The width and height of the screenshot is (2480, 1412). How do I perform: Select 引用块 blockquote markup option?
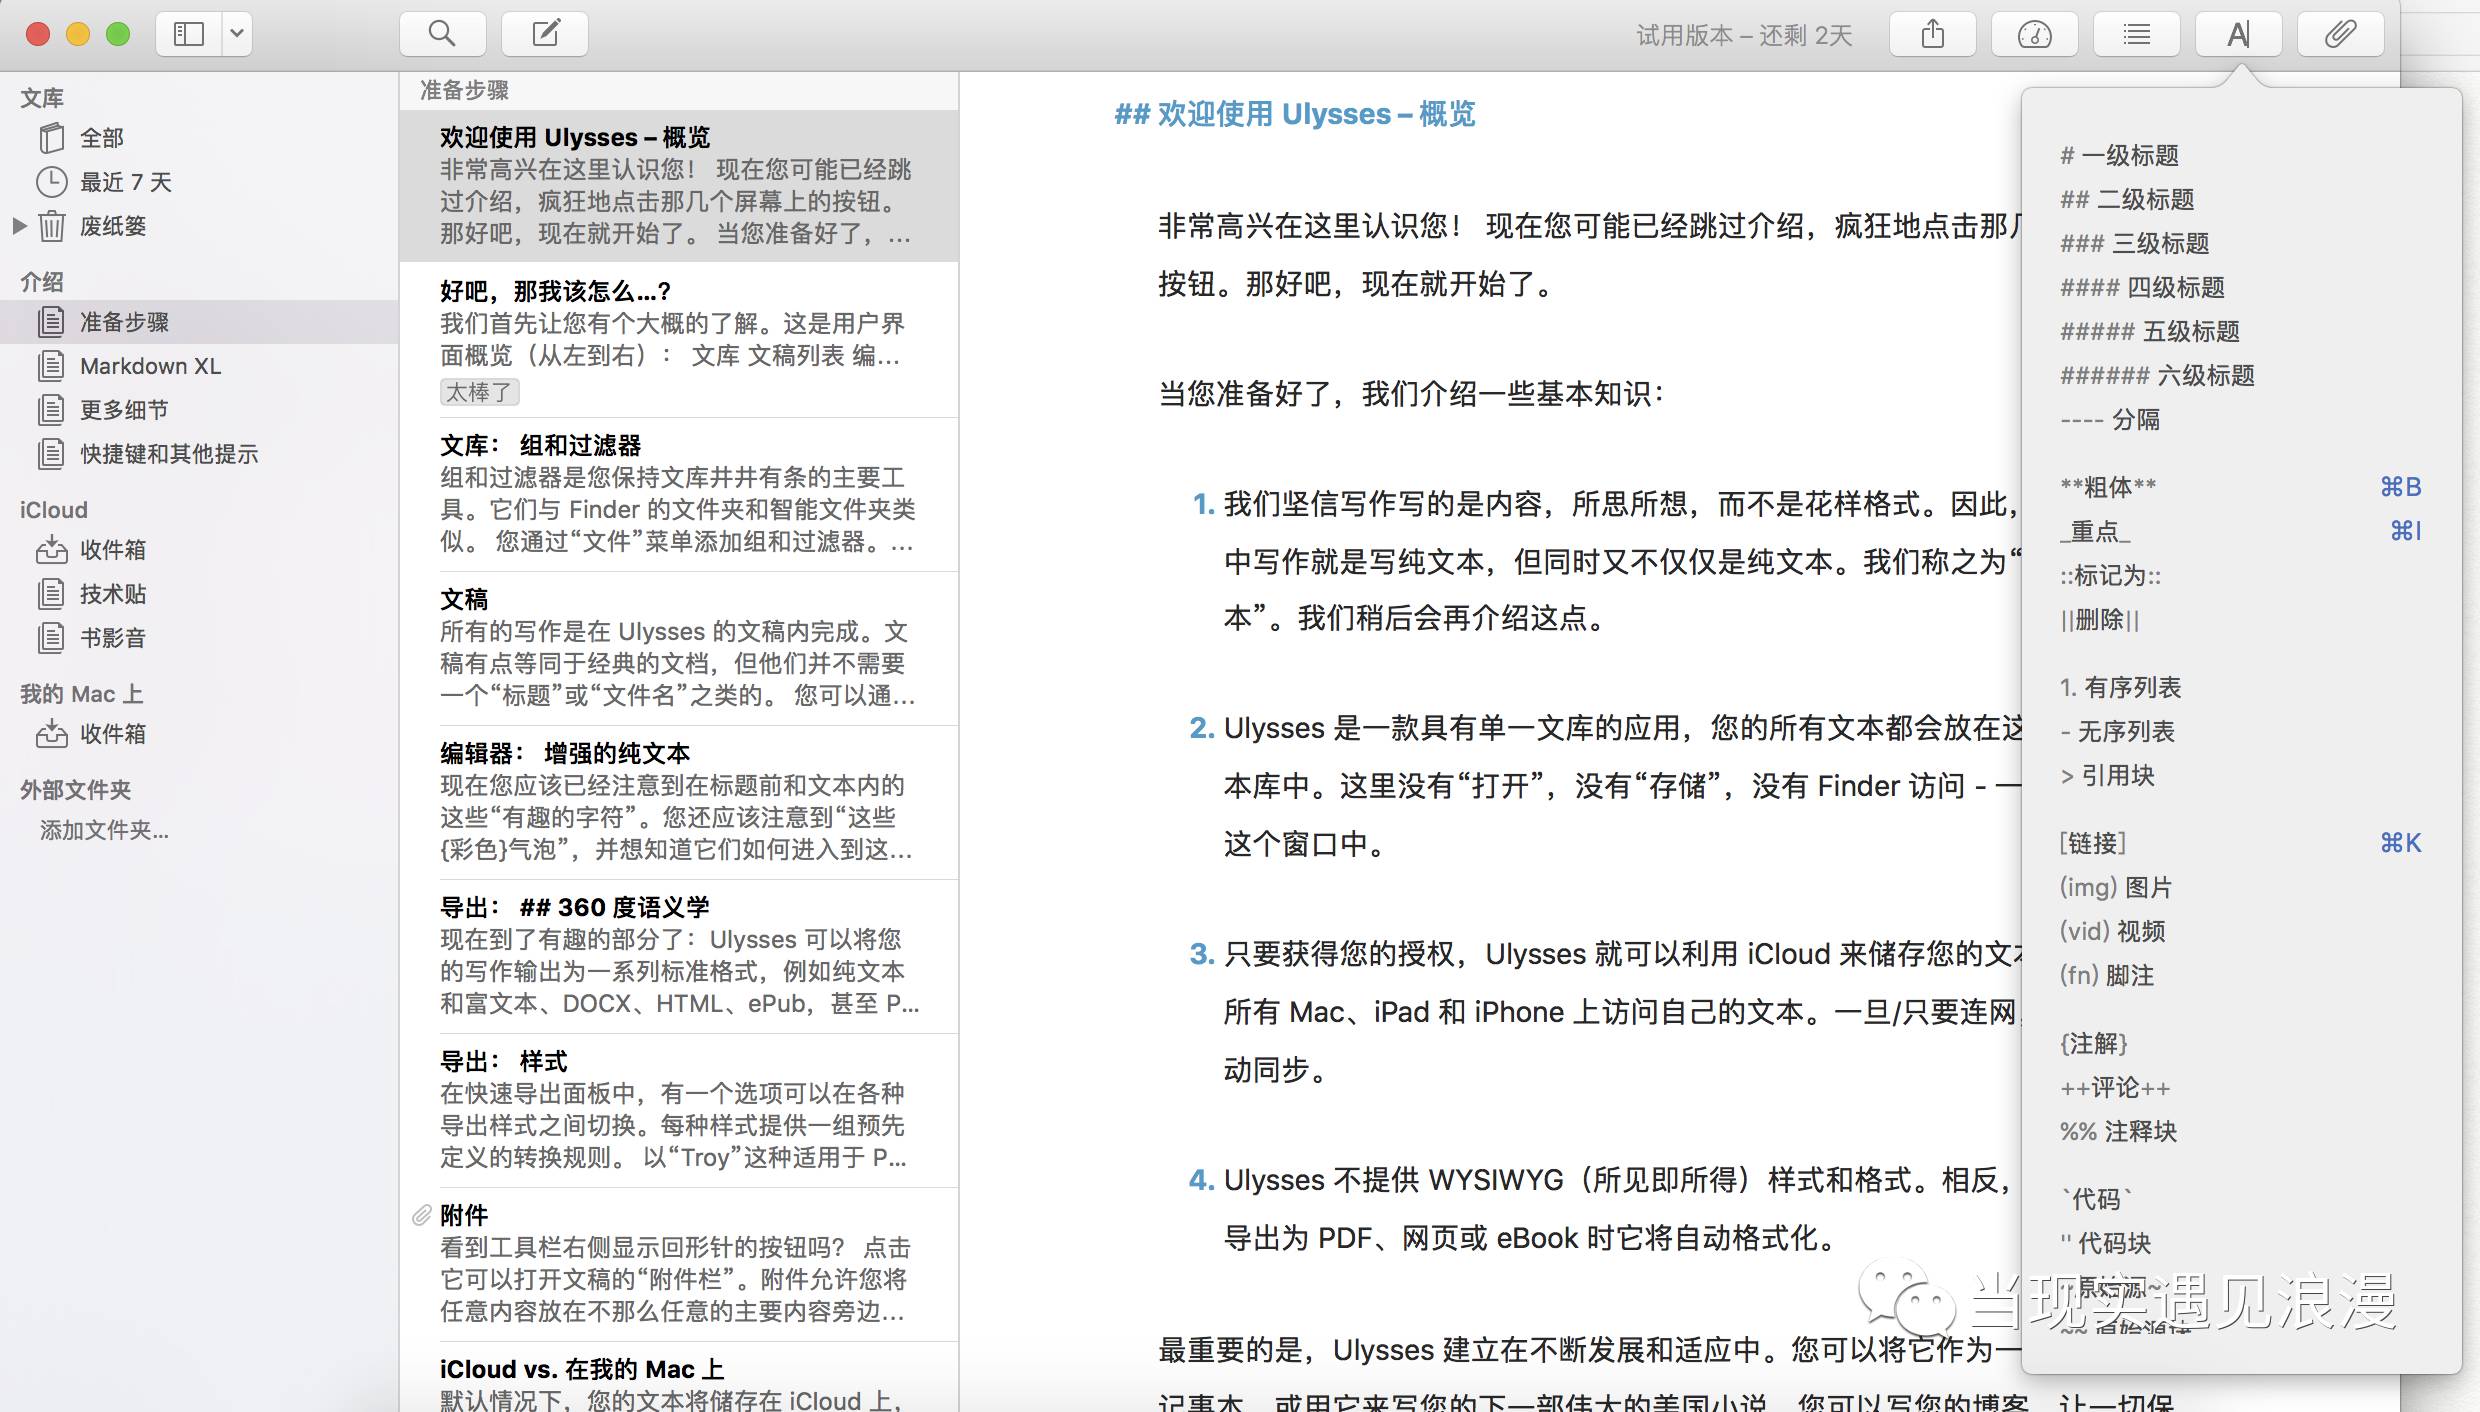click(2107, 776)
